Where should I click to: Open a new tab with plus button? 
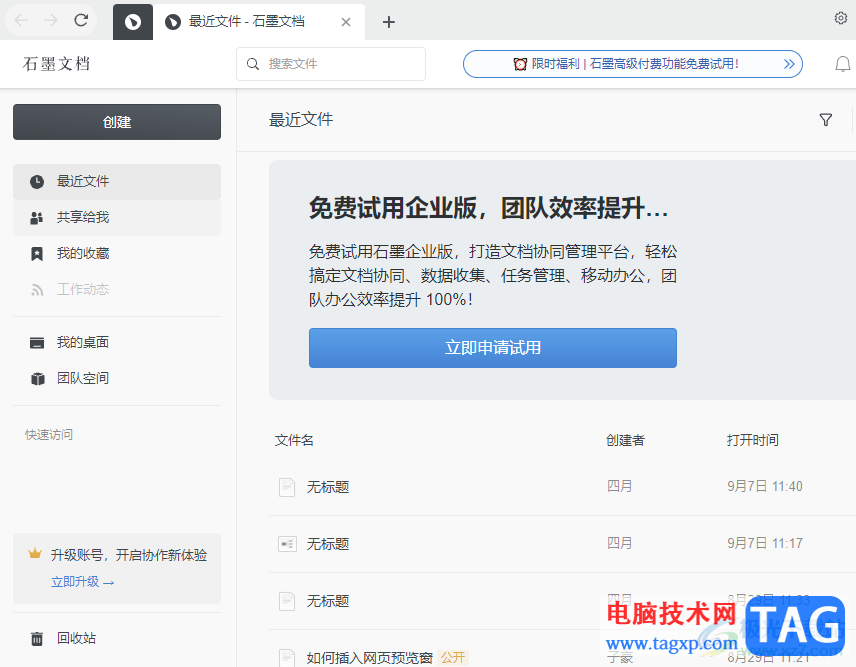tap(389, 22)
